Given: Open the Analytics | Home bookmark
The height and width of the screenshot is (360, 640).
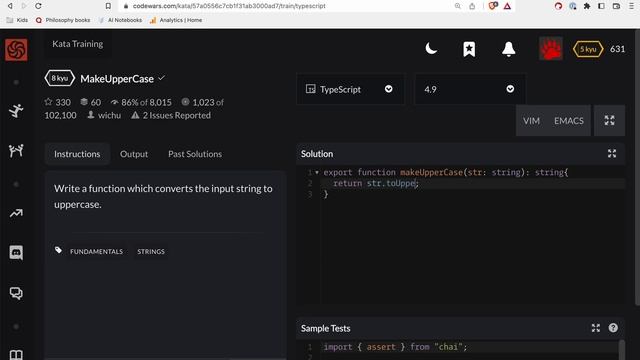Looking at the screenshot, I should tap(176, 20).
